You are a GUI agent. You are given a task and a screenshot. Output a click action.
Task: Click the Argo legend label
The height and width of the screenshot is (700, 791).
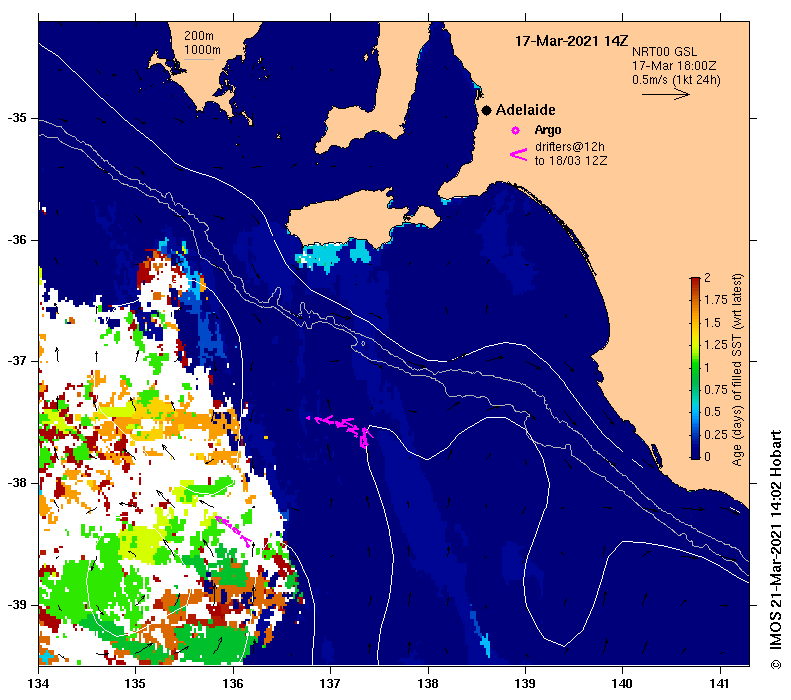pyautogui.click(x=548, y=130)
